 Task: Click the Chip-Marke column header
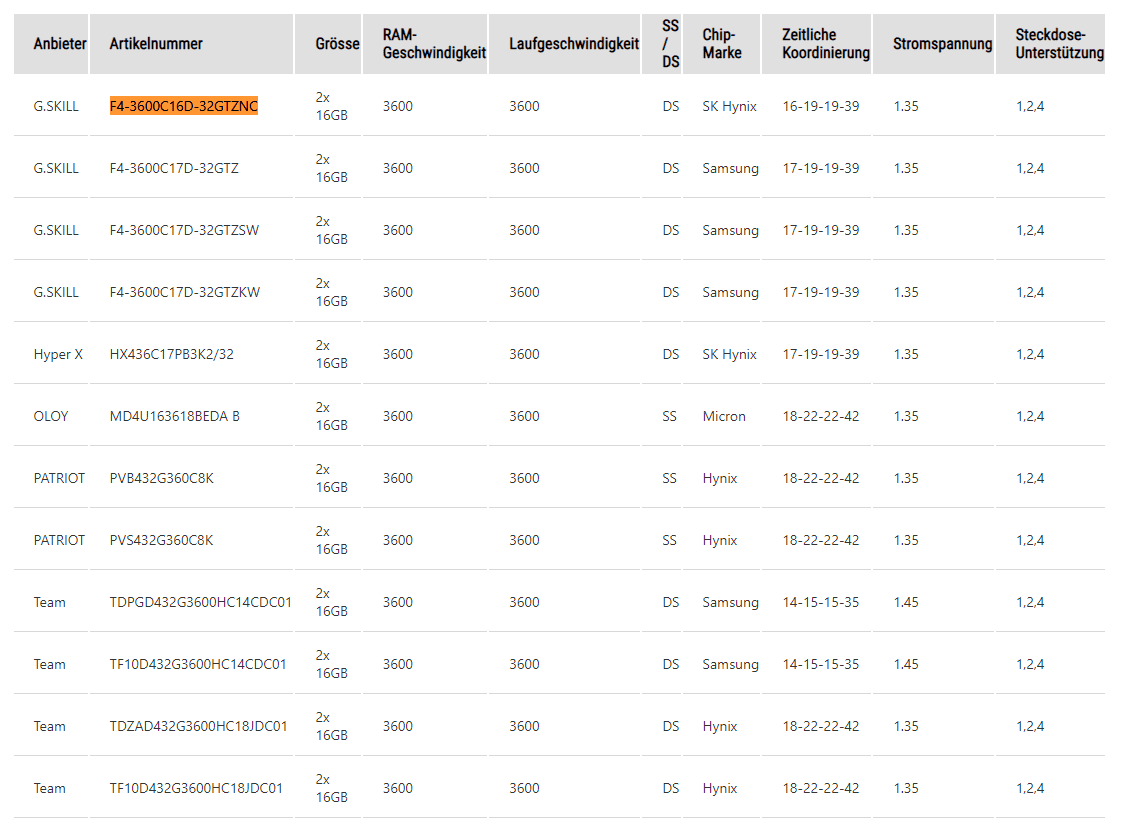(x=722, y=44)
